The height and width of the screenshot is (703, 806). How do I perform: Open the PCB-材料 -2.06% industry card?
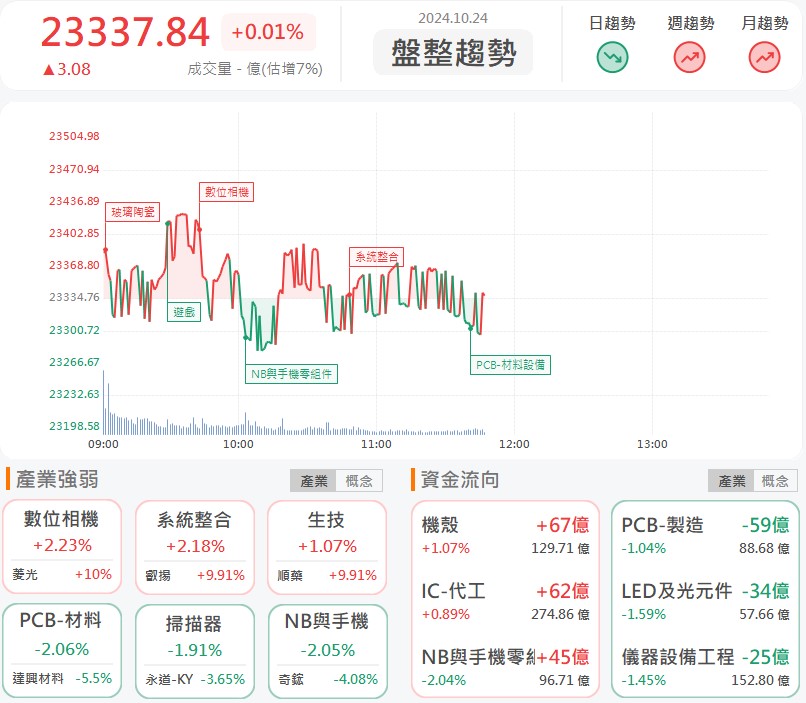[x=62, y=651]
